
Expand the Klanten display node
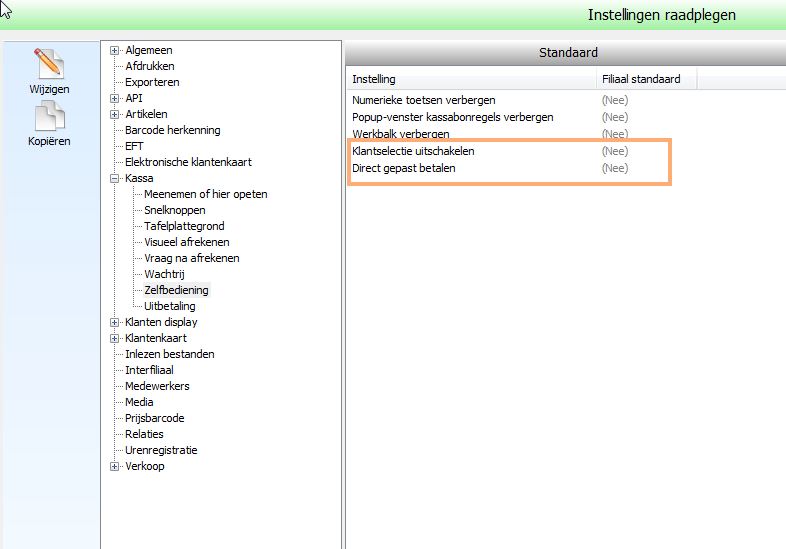(115, 322)
